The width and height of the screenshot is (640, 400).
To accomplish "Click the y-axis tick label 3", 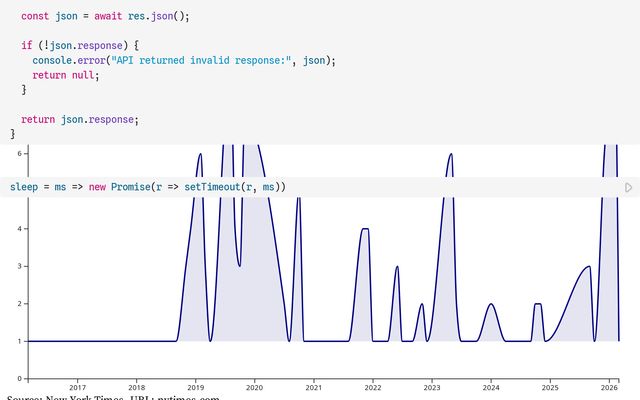I will click(x=20, y=266).
